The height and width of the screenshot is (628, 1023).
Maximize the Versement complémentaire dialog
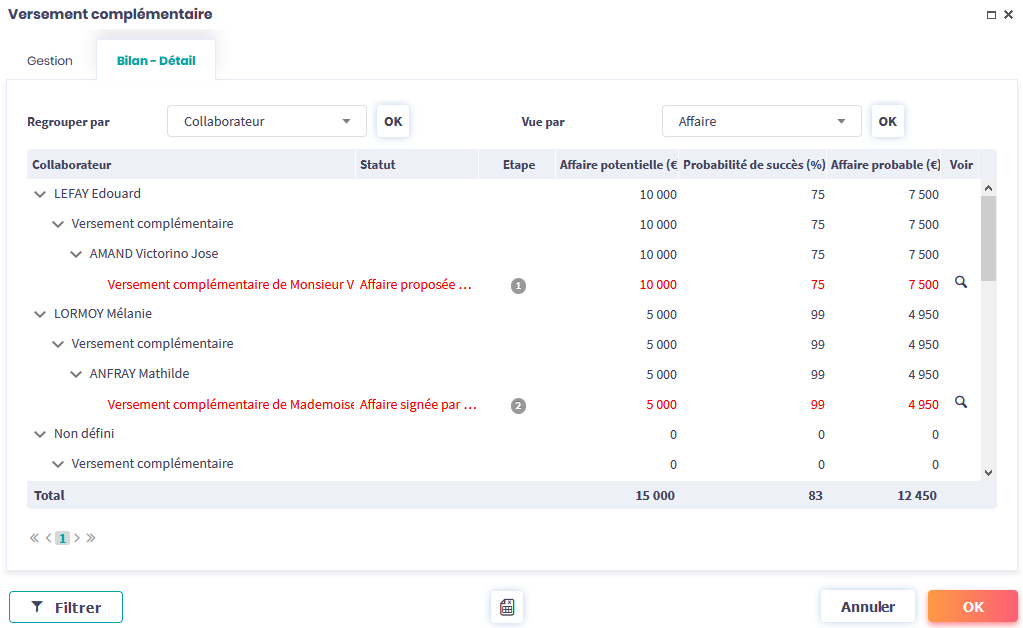click(991, 15)
